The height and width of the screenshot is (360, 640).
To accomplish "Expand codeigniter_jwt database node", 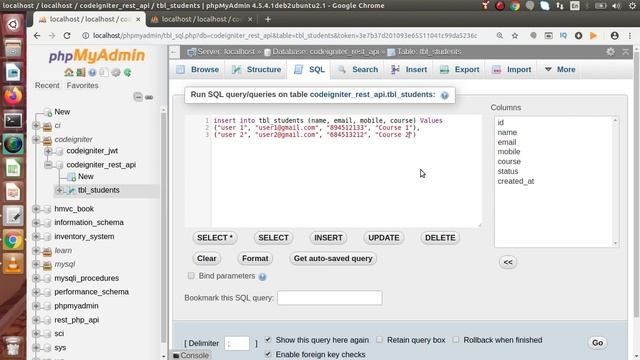I will [48, 151].
